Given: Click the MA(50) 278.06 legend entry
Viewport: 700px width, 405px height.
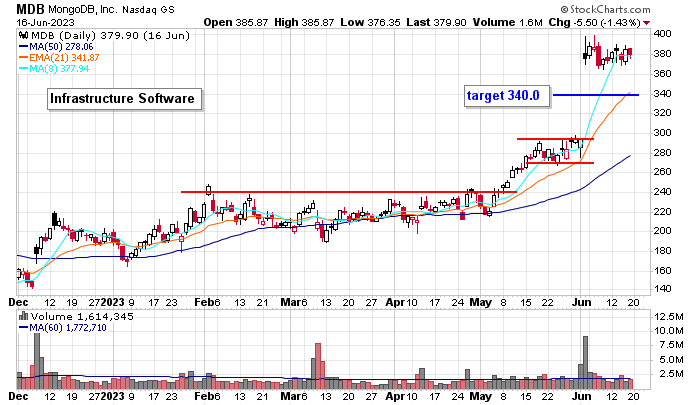Looking at the screenshot, I should 61,46.
